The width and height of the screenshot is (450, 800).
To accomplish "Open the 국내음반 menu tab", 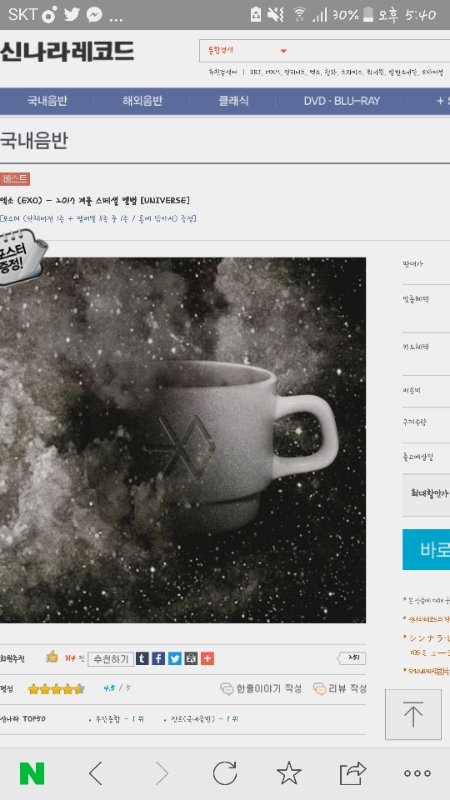I will 47,101.
